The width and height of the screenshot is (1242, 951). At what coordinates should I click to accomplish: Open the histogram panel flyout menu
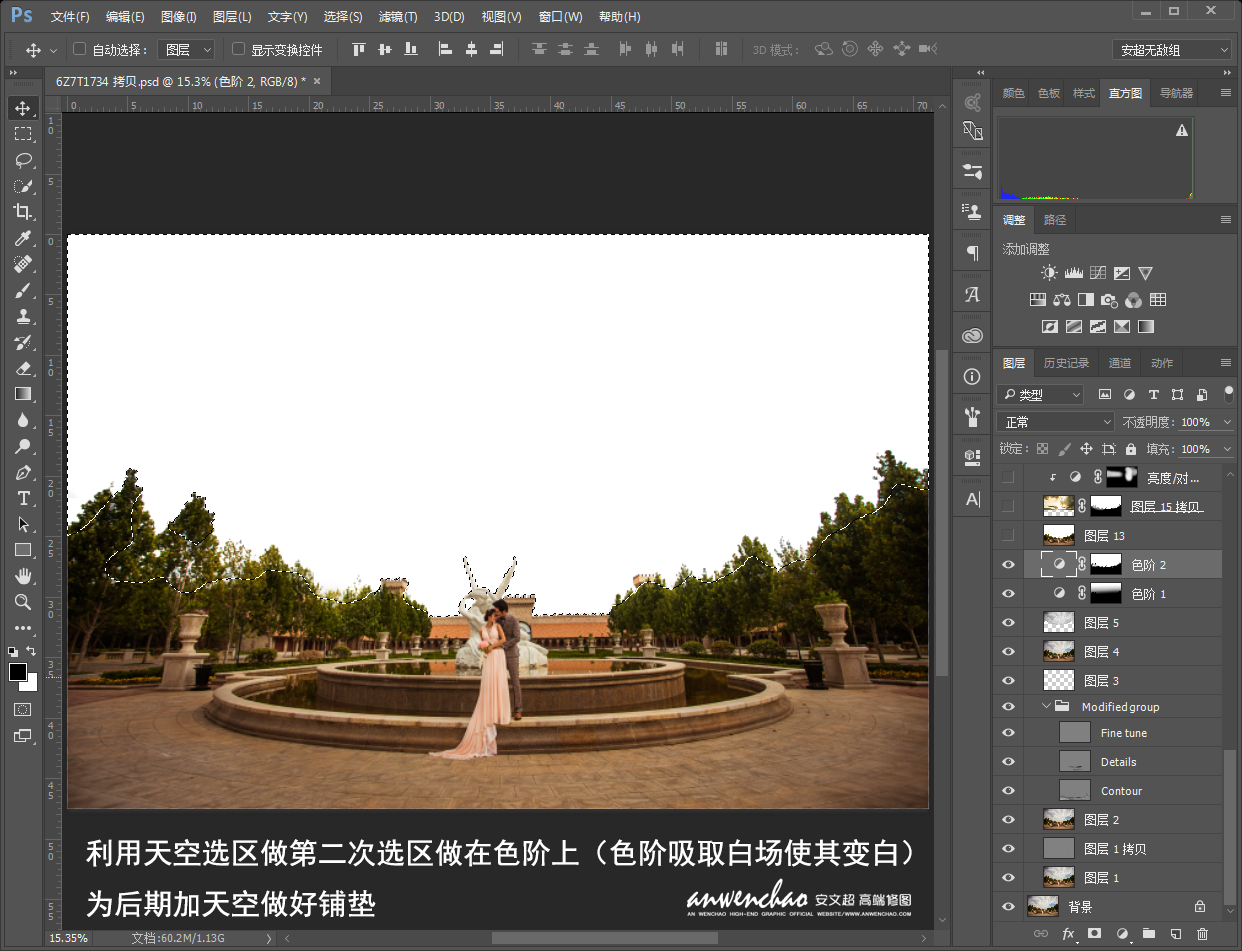[1226, 93]
